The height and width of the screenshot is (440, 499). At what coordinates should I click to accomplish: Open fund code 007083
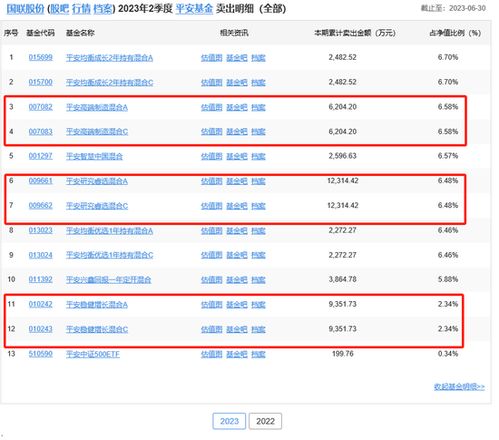tap(41, 132)
